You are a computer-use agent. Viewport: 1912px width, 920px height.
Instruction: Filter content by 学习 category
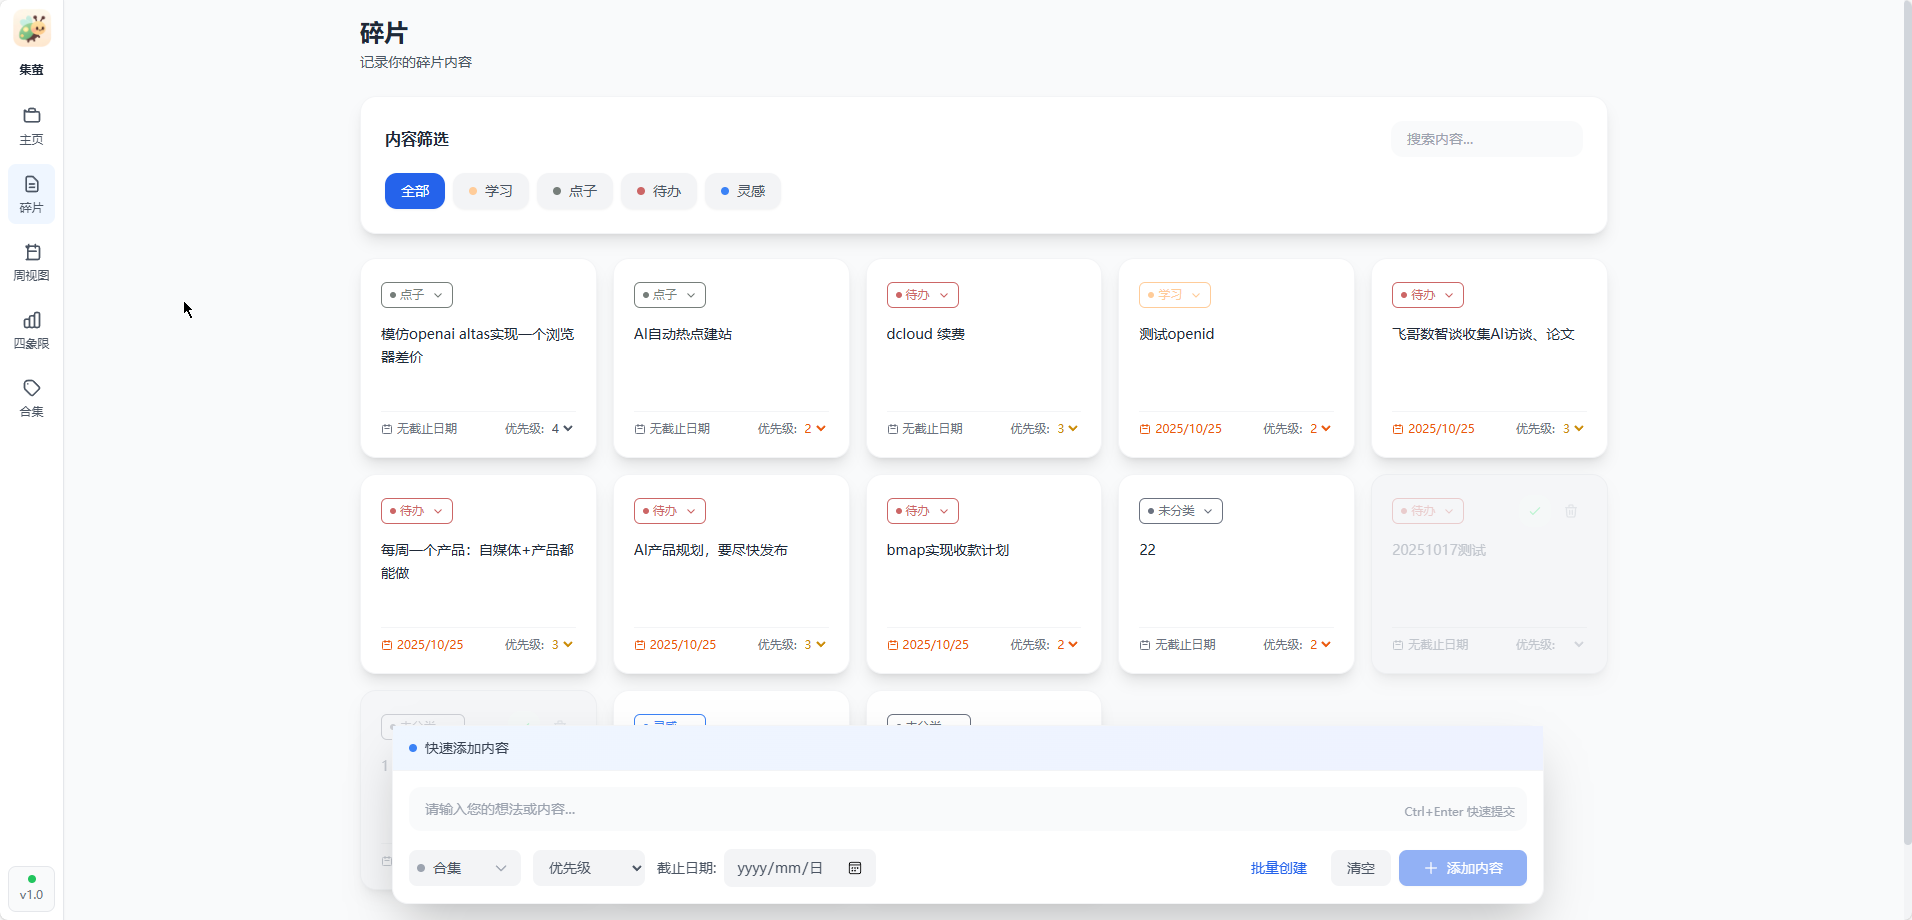tap(491, 191)
